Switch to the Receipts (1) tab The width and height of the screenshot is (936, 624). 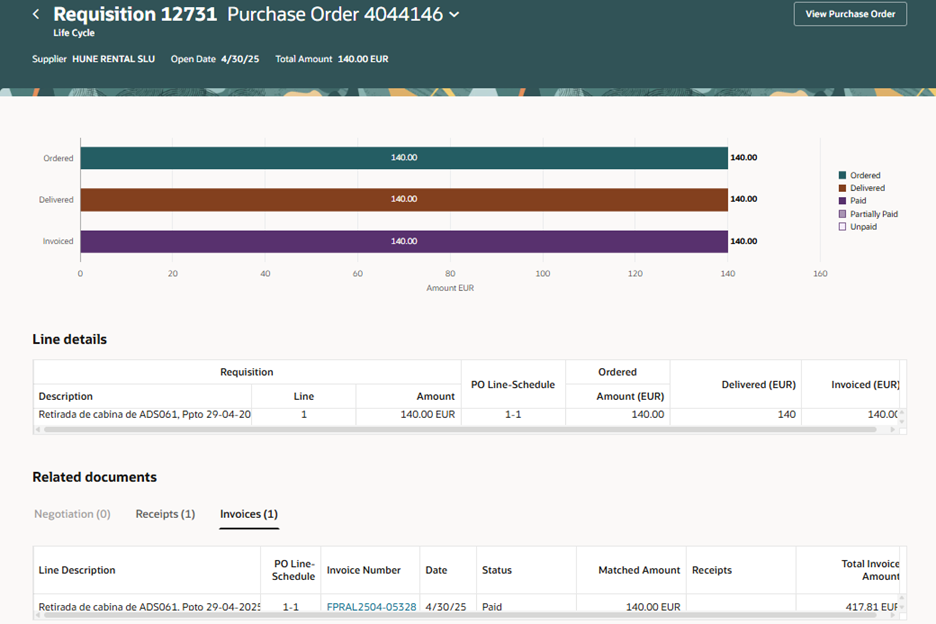pos(165,514)
